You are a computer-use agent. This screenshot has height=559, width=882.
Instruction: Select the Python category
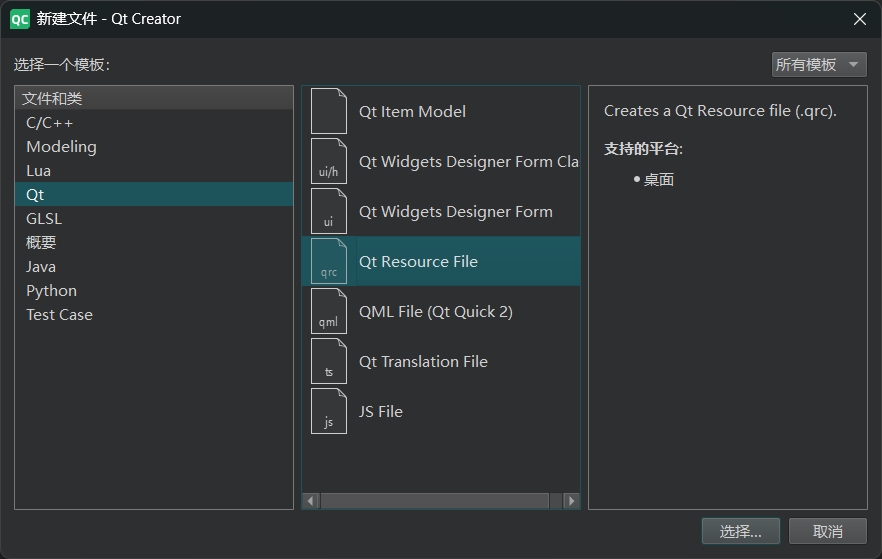154,291
